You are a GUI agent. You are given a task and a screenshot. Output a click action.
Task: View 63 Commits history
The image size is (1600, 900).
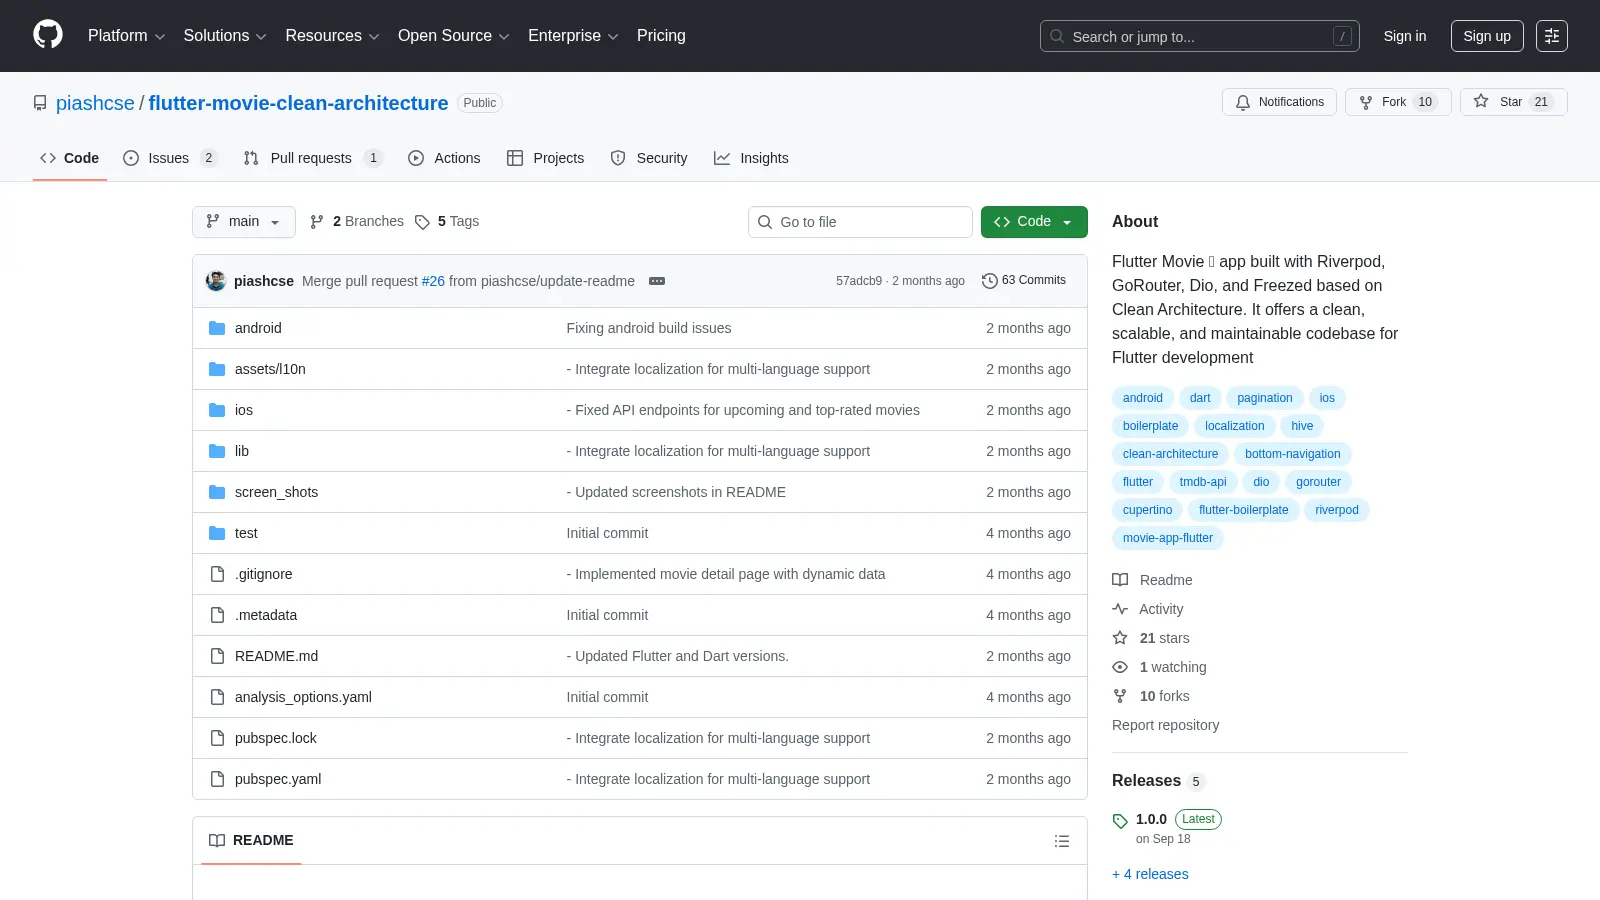coord(1024,280)
